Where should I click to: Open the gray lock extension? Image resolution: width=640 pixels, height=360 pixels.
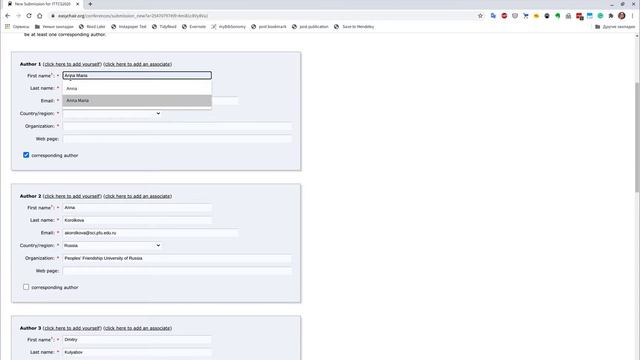point(568,16)
